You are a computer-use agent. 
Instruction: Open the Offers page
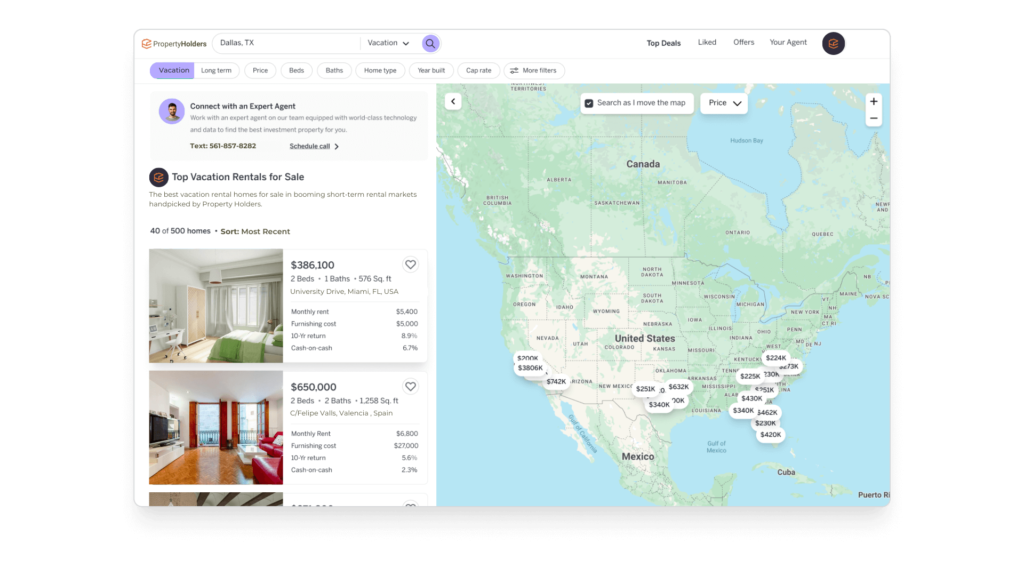(x=743, y=43)
